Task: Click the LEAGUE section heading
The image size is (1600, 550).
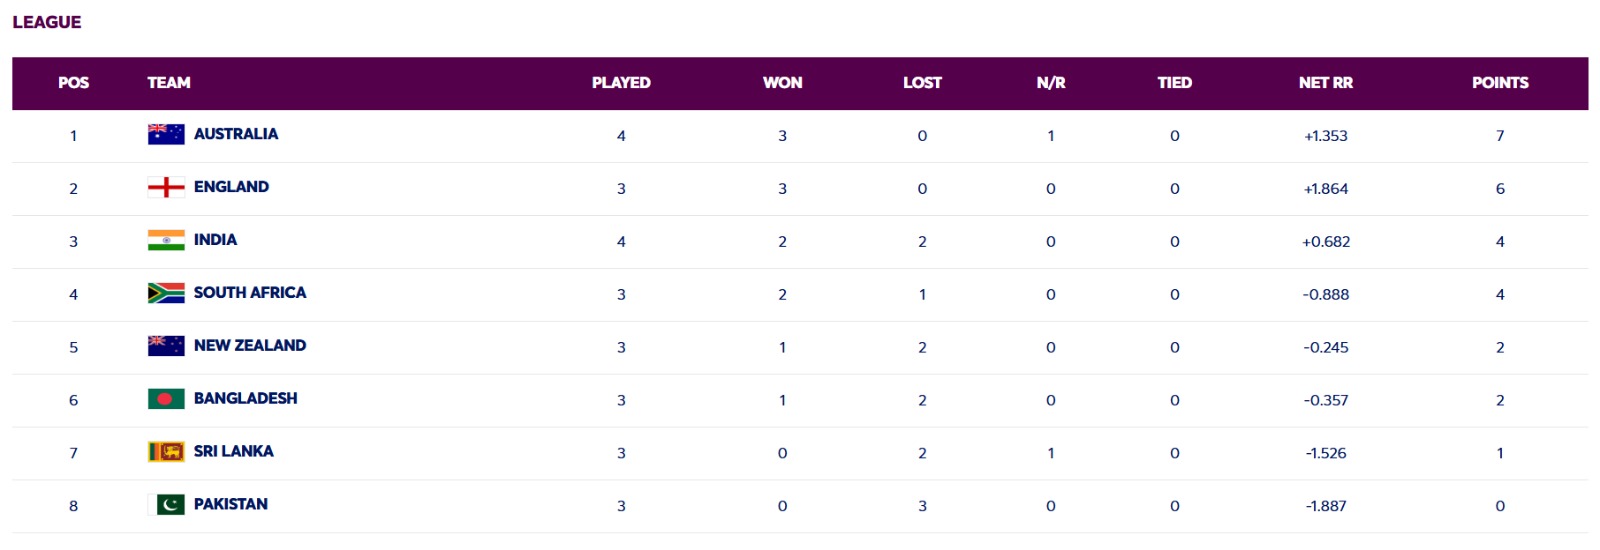Action: pos(47,22)
